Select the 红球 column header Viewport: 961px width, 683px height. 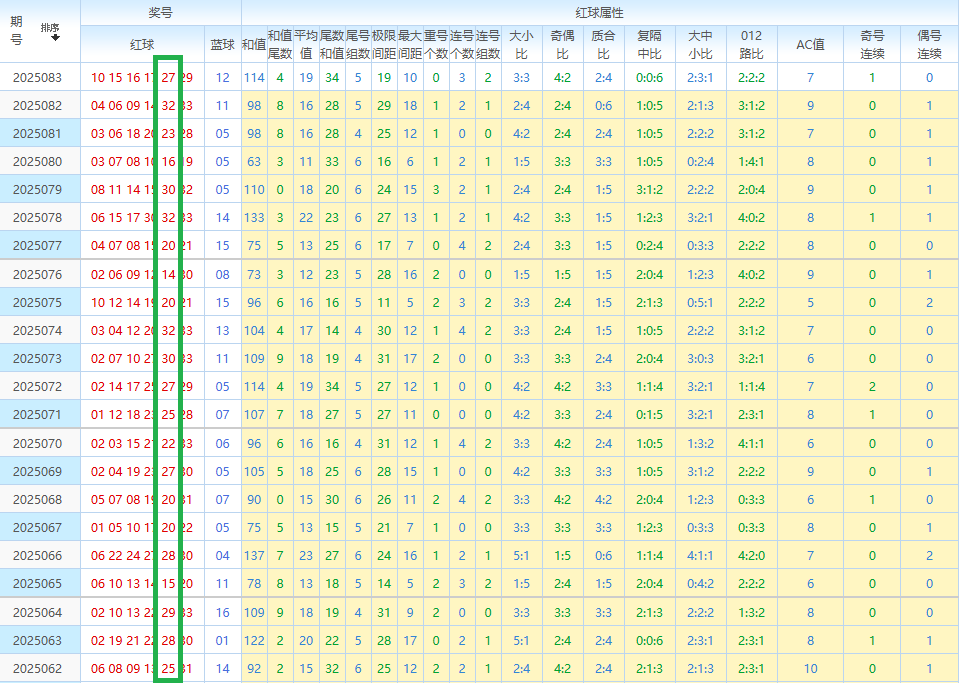tap(142, 44)
